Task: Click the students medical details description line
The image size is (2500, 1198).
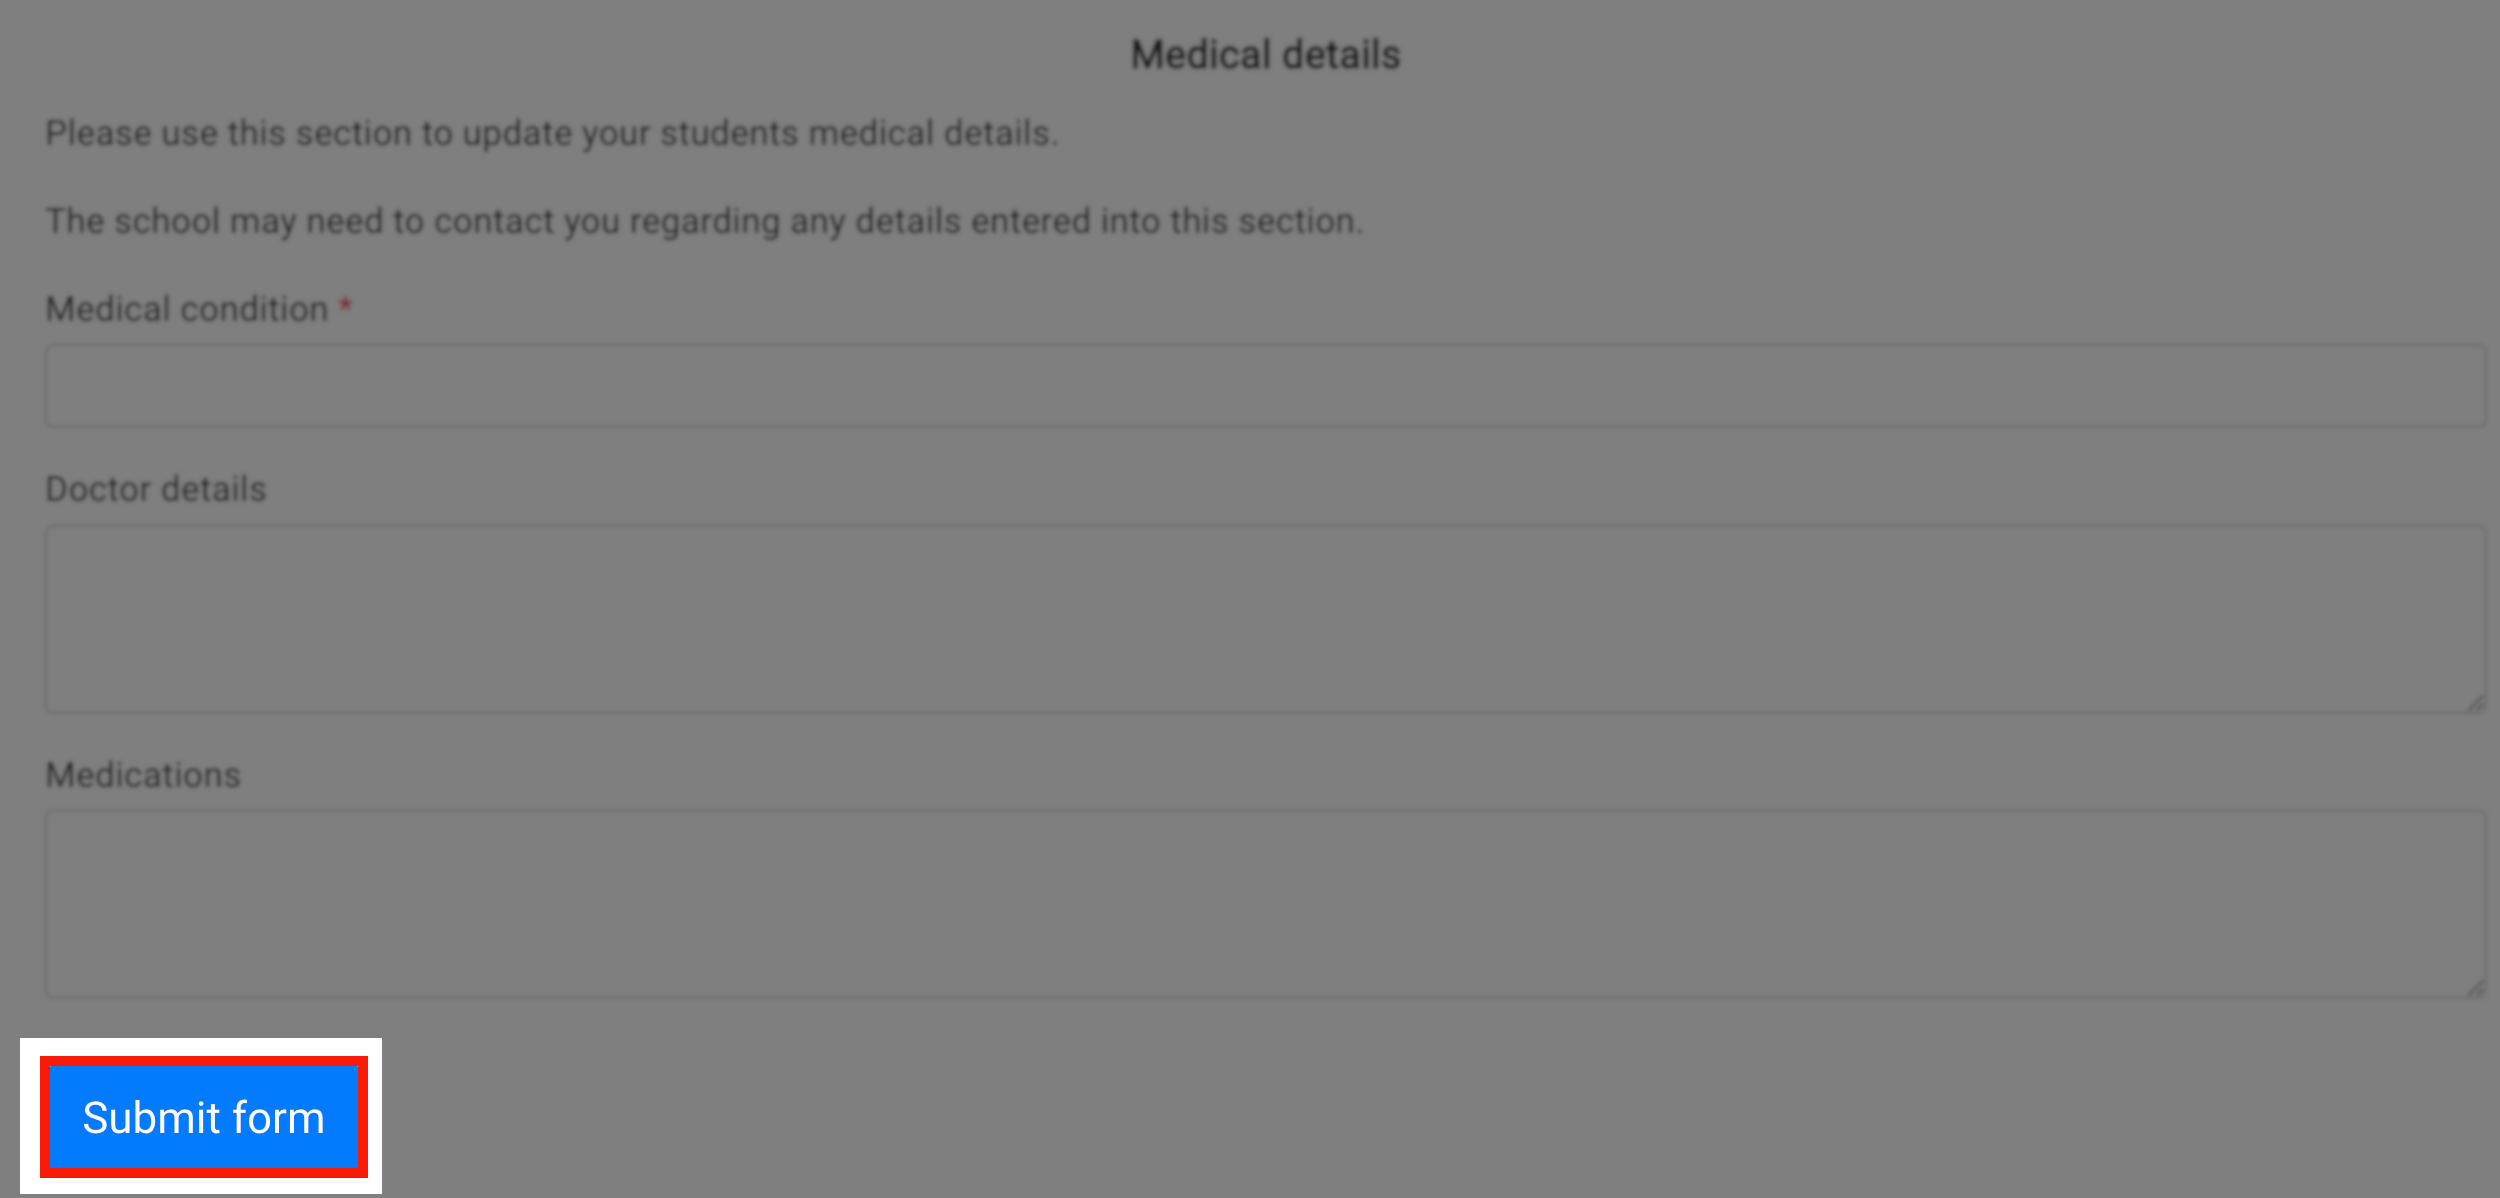Action: pyautogui.click(x=551, y=132)
